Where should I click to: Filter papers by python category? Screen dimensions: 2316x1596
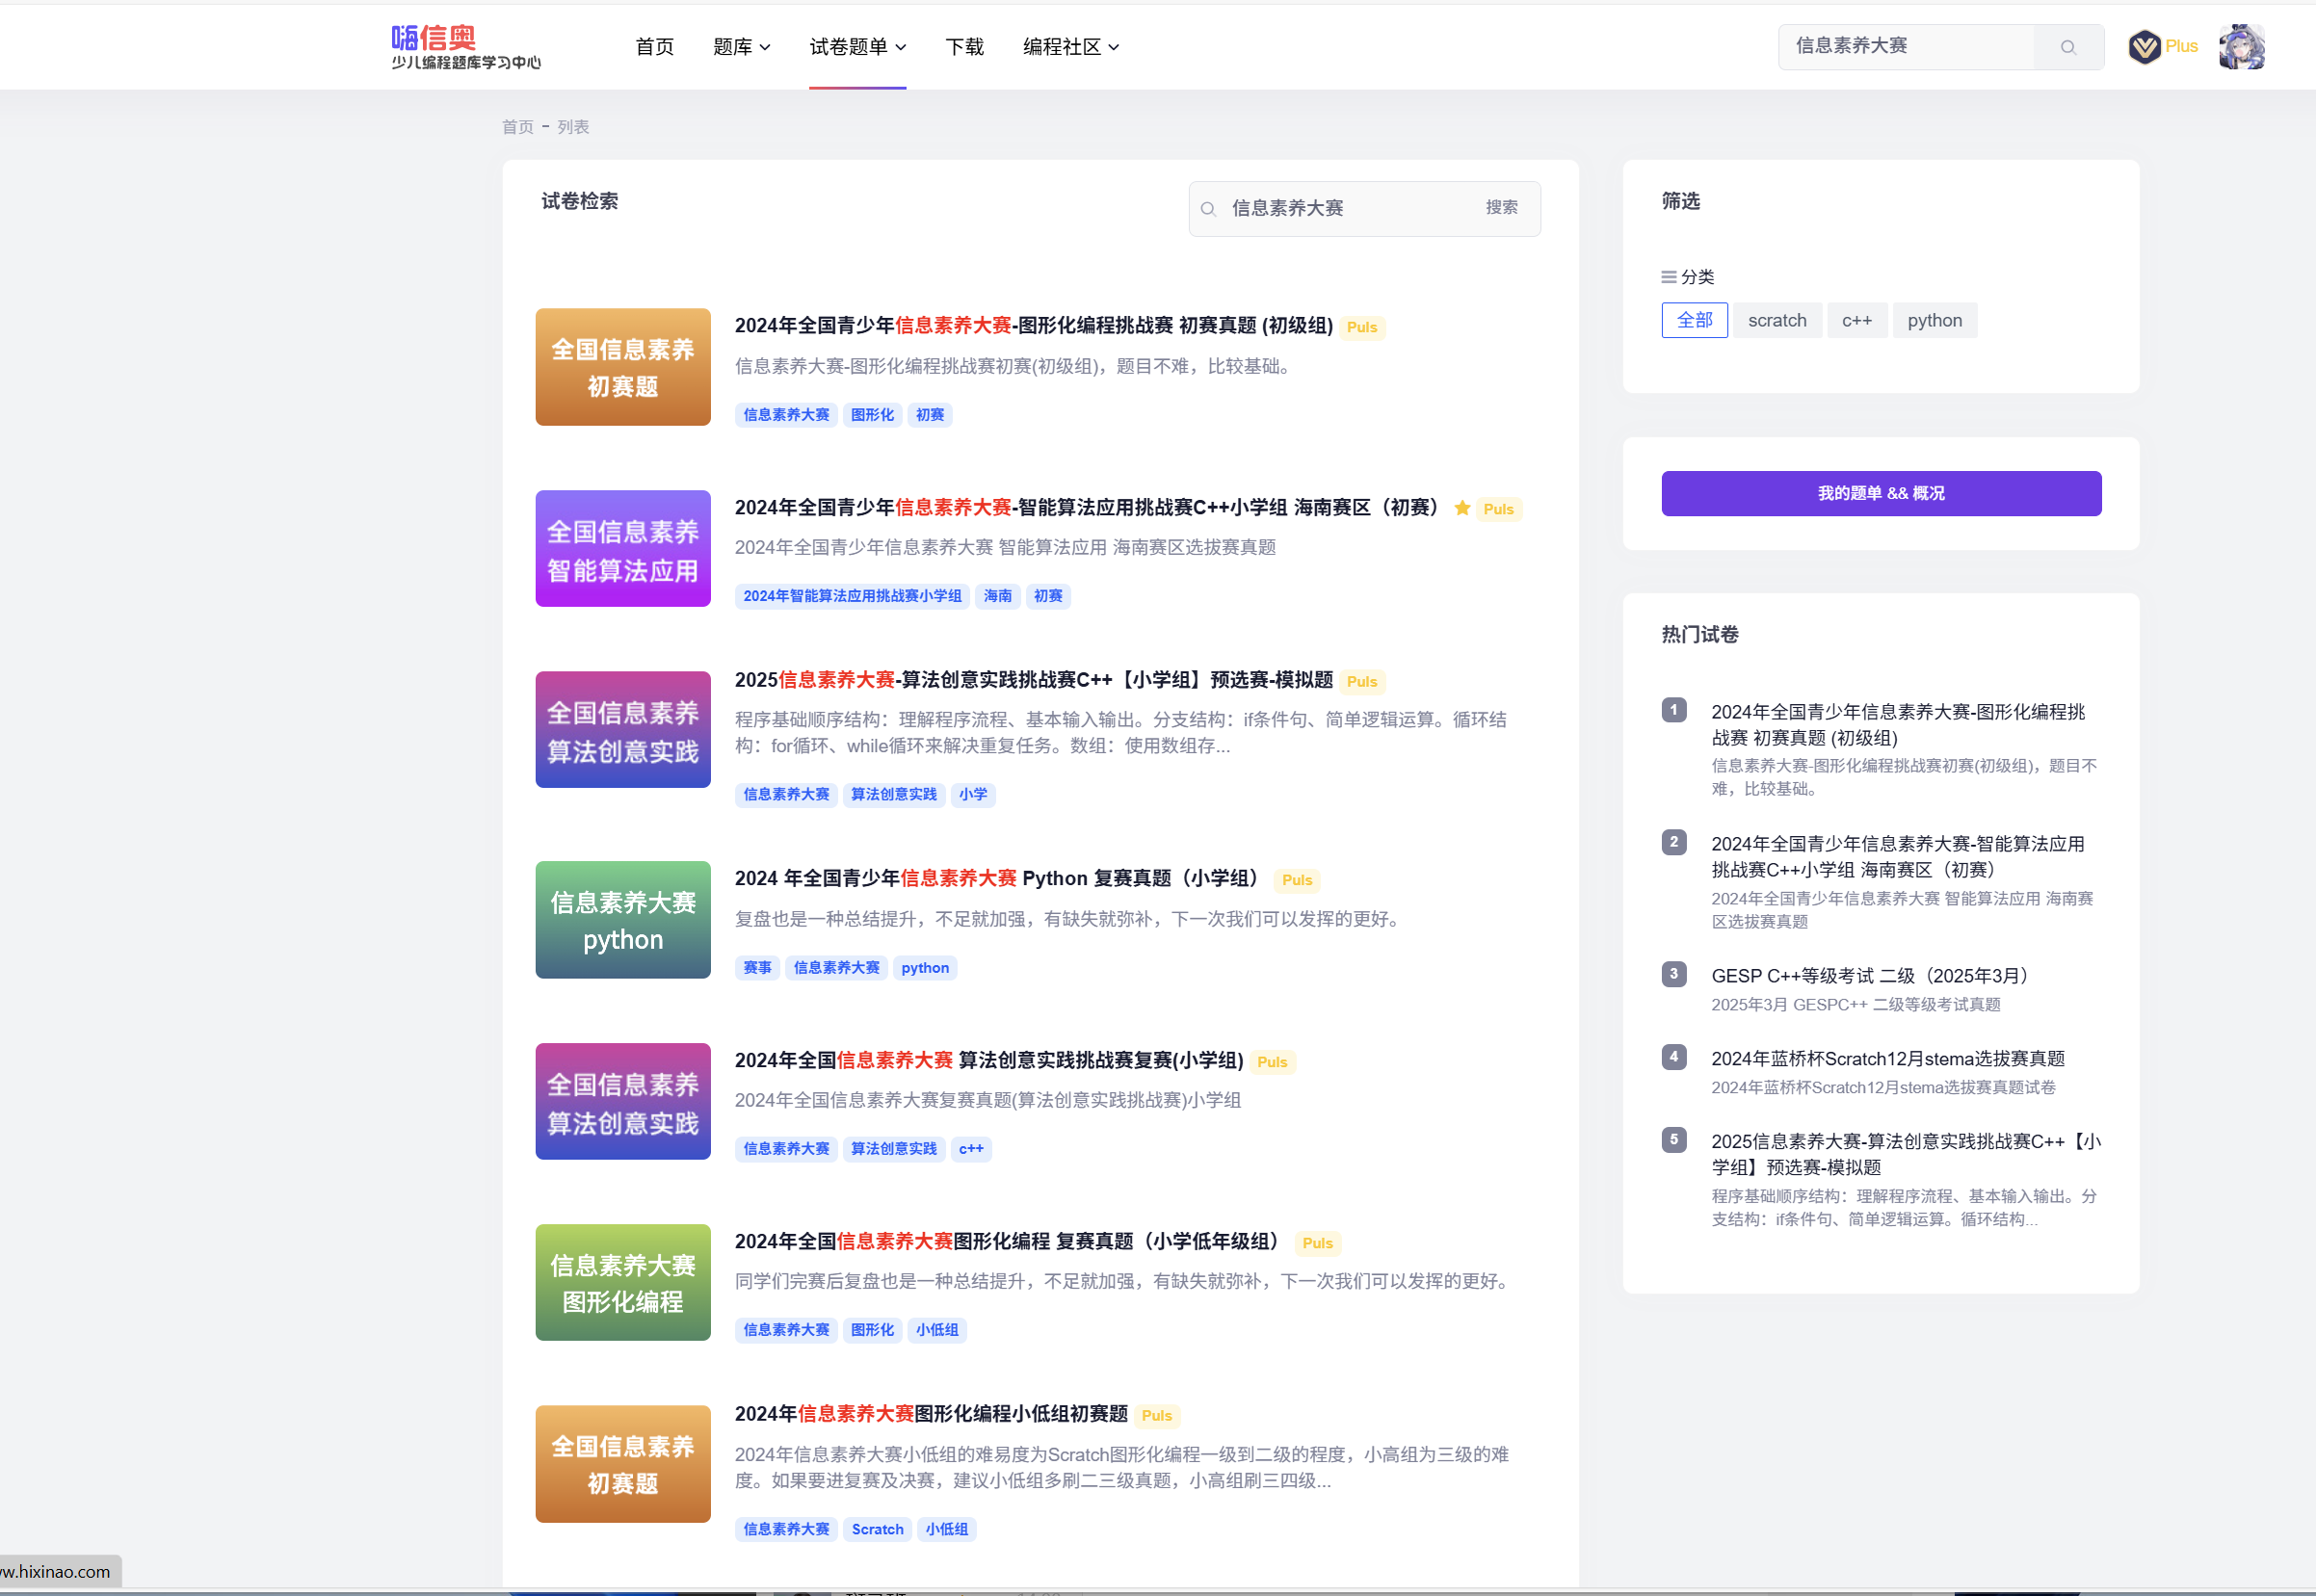point(1934,321)
